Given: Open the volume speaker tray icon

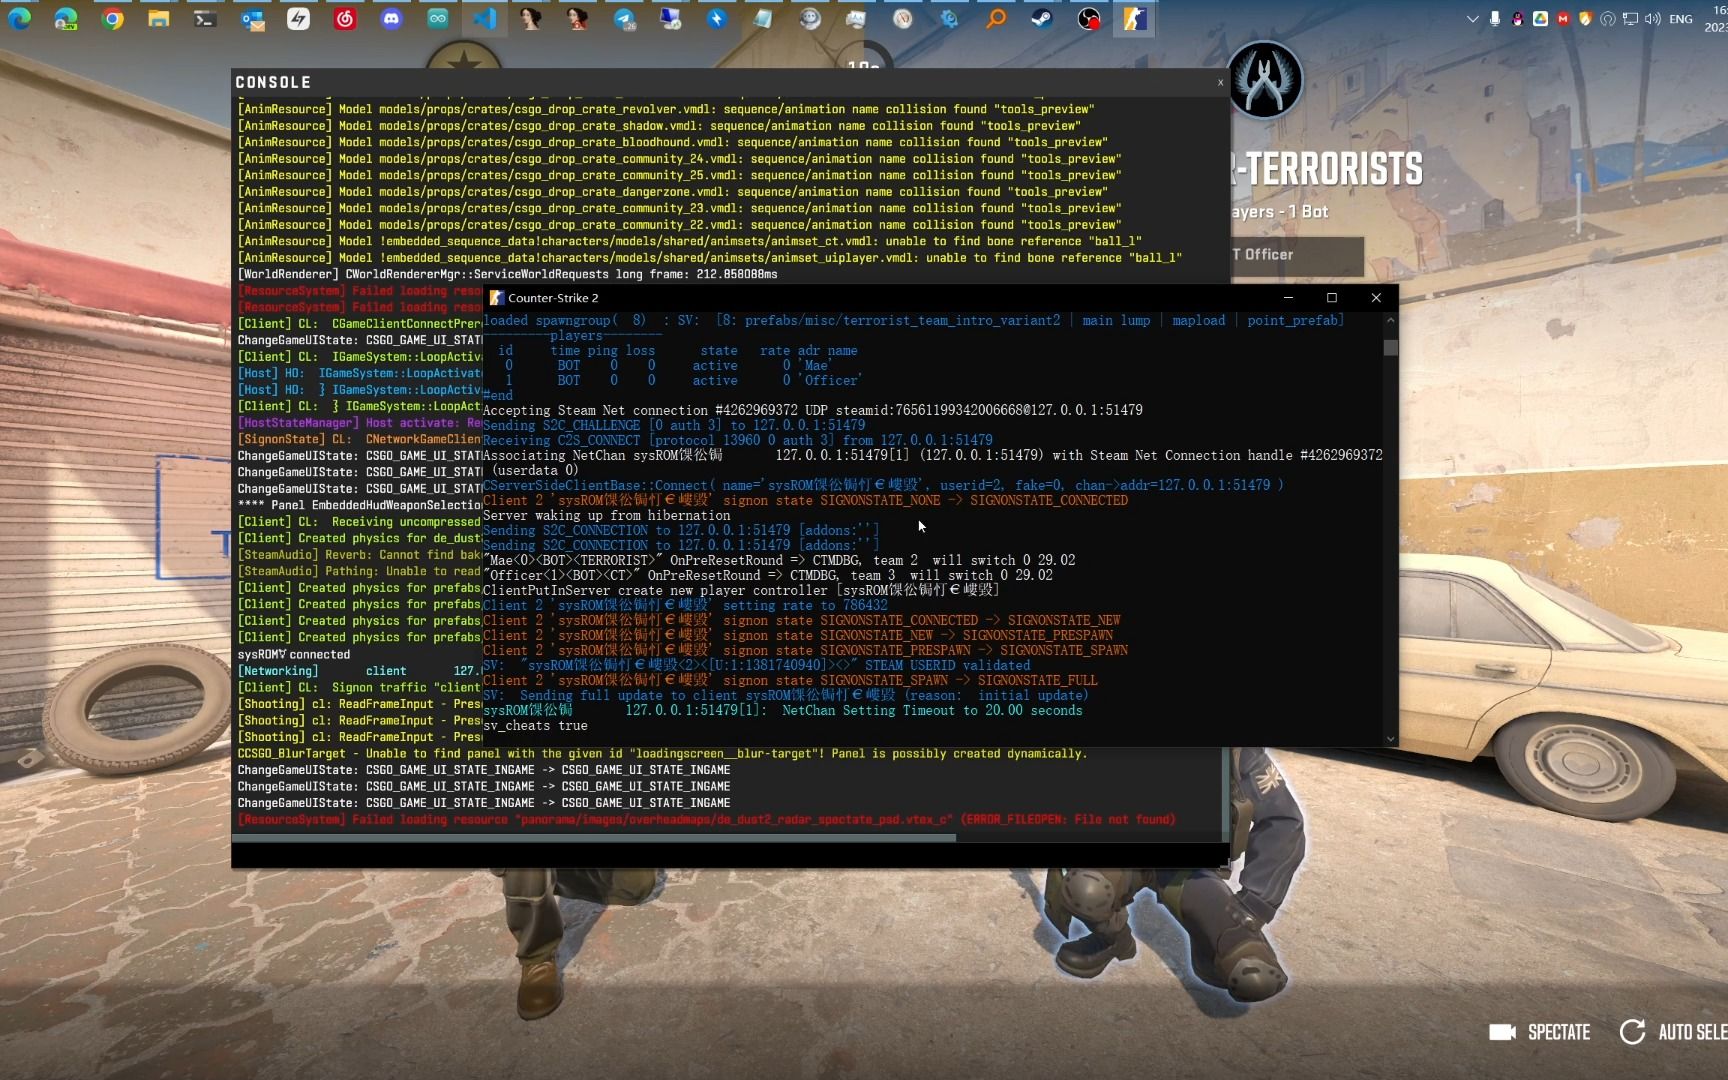Looking at the screenshot, I should 1652,18.
